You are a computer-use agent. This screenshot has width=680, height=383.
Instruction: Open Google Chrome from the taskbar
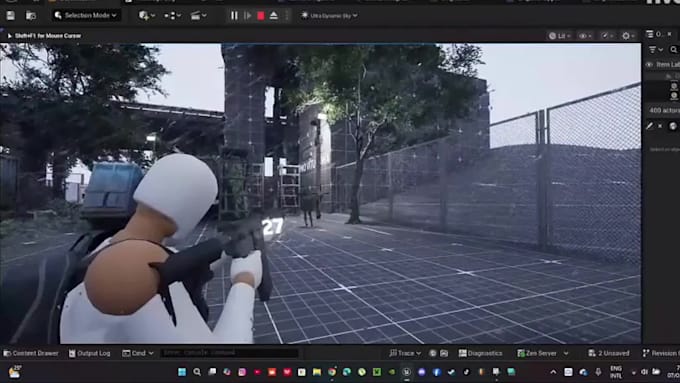pos(332,372)
